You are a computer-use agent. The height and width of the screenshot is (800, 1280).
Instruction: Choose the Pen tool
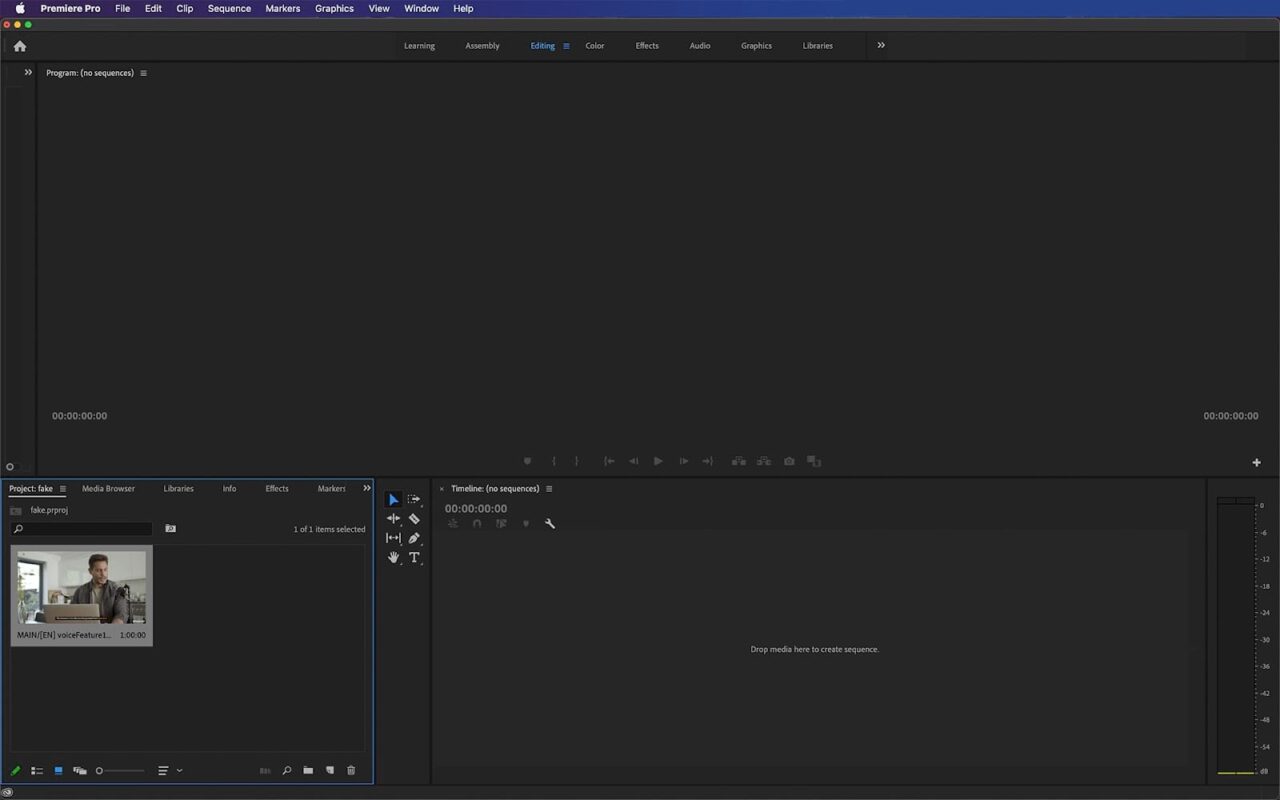tap(414, 538)
